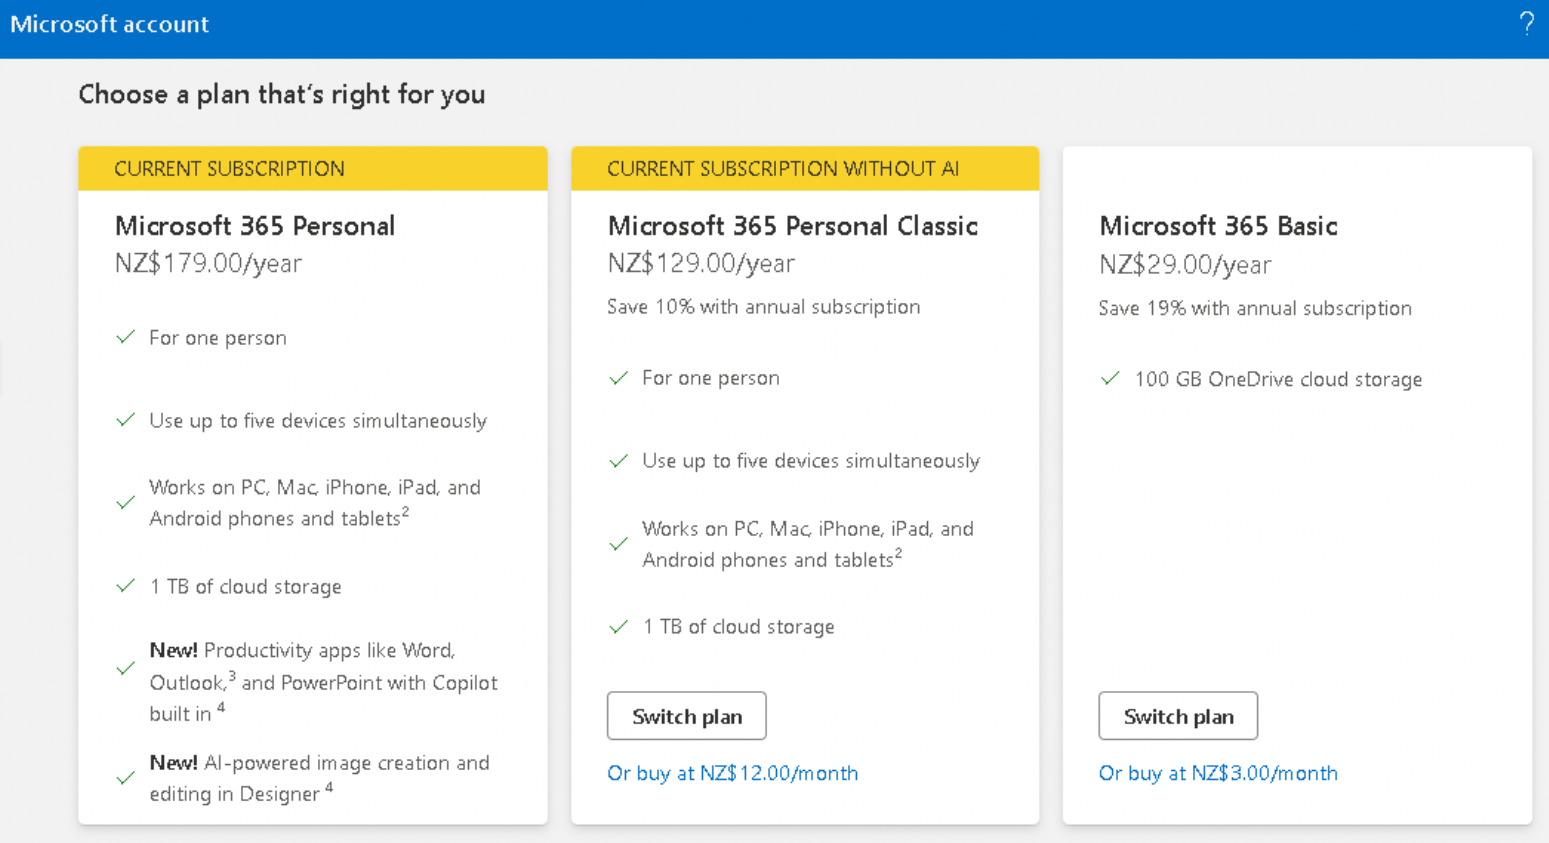The width and height of the screenshot is (1549, 843).
Task: Click the Copilot built in feature text
Action: point(323,682)
